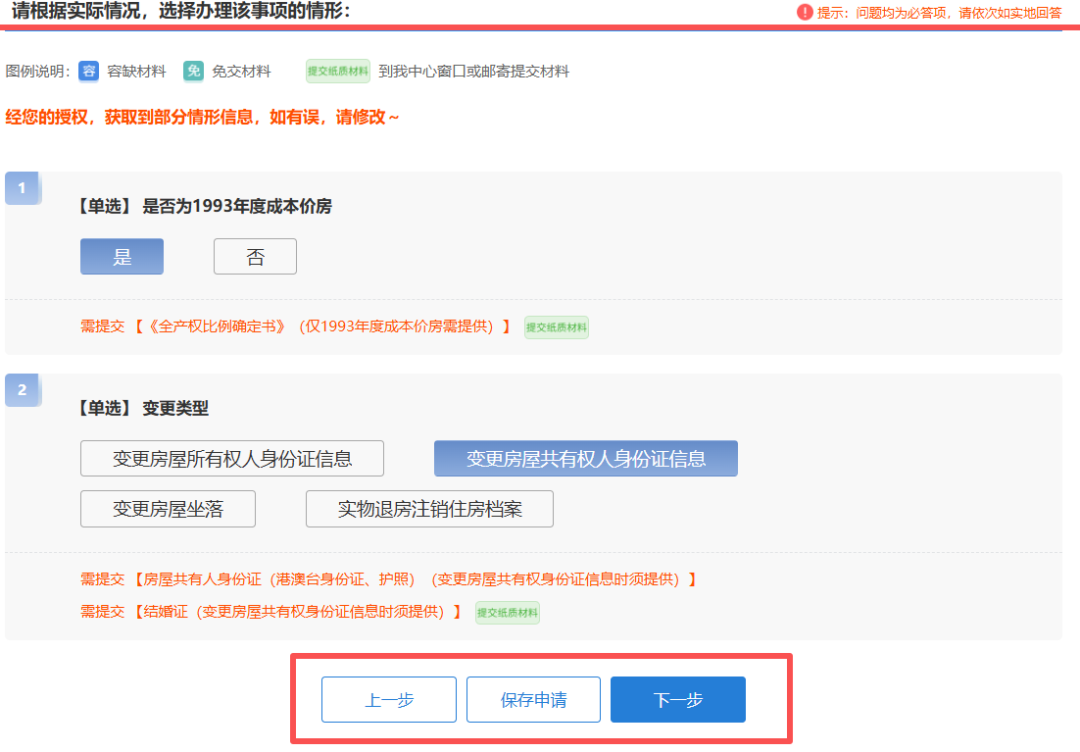Select 否 for 1993年度成本价房
Screen dimensions: 1080x752
(x=255, y=257)
